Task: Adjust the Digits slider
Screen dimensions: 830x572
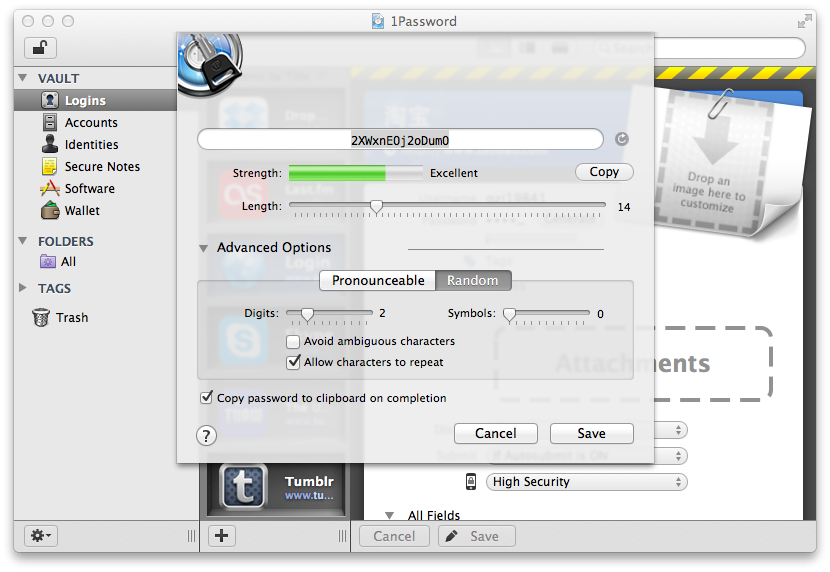Action: pyautogui.click(x=307, y=314)
